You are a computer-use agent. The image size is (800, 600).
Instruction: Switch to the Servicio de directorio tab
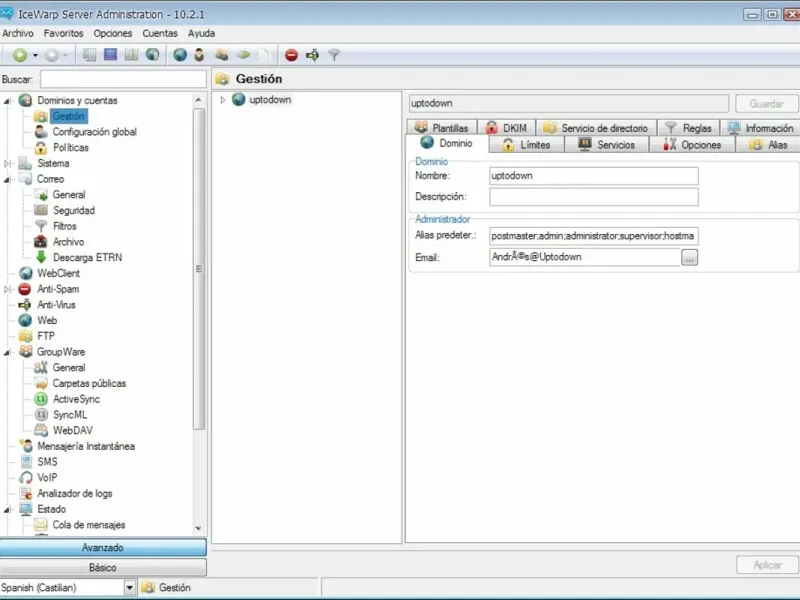point(596,128)
